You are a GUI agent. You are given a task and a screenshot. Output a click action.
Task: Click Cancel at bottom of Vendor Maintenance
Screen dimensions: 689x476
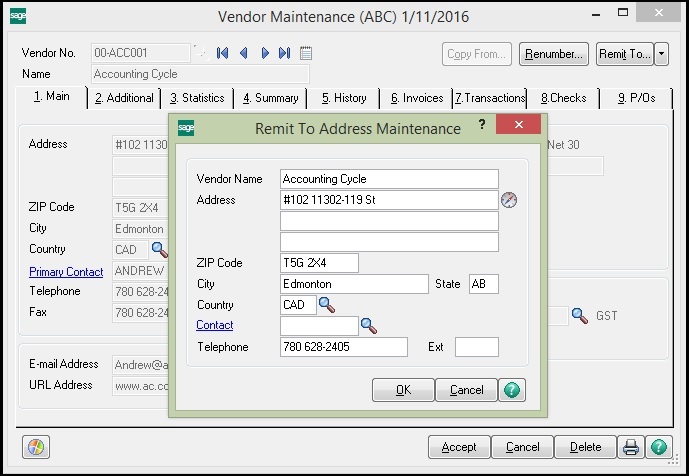(522, 447)
